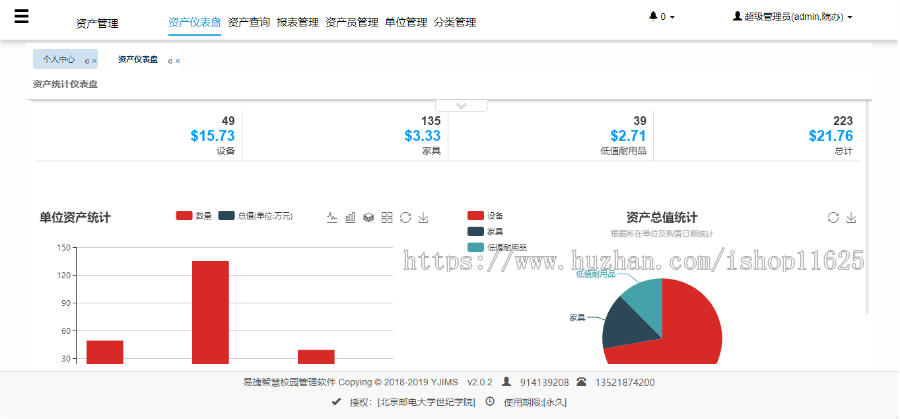Toggle the 设备 pie legend item
Viewport: 900px width, 419px height.
coord(486,216)
